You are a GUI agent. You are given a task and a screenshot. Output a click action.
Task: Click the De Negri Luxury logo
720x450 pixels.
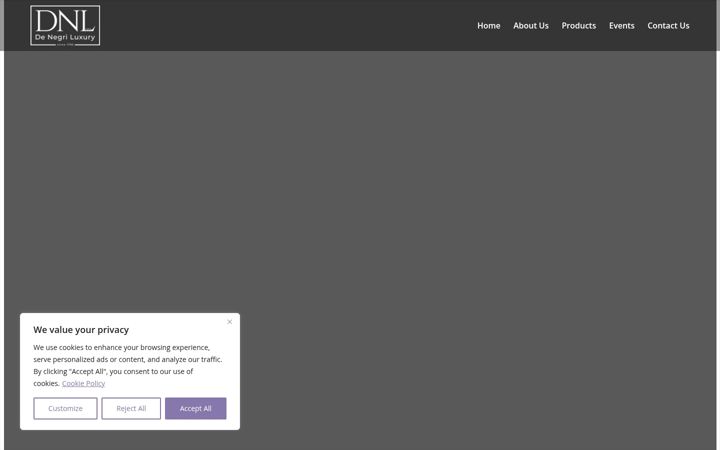[x=65, y=25]
